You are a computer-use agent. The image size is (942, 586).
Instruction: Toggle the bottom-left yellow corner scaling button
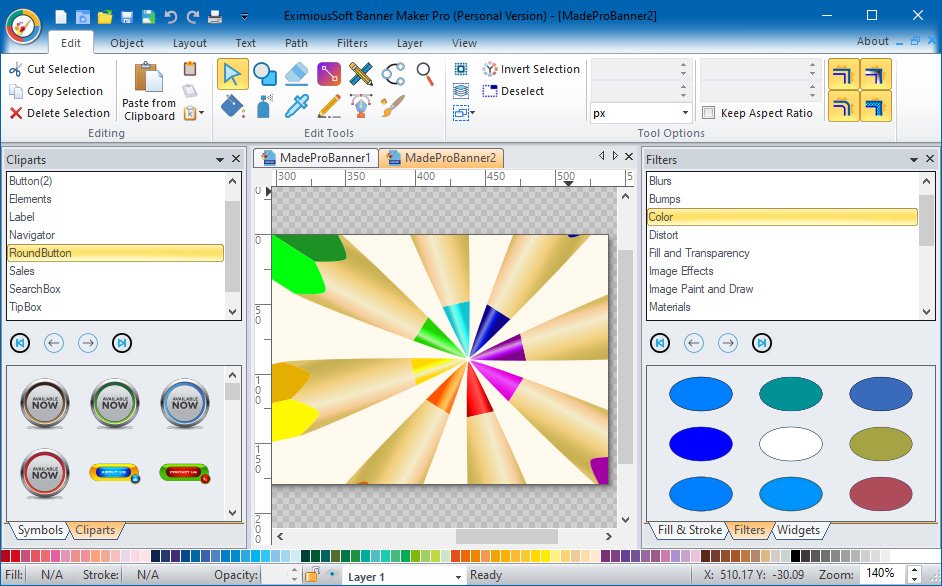[843, 106]
